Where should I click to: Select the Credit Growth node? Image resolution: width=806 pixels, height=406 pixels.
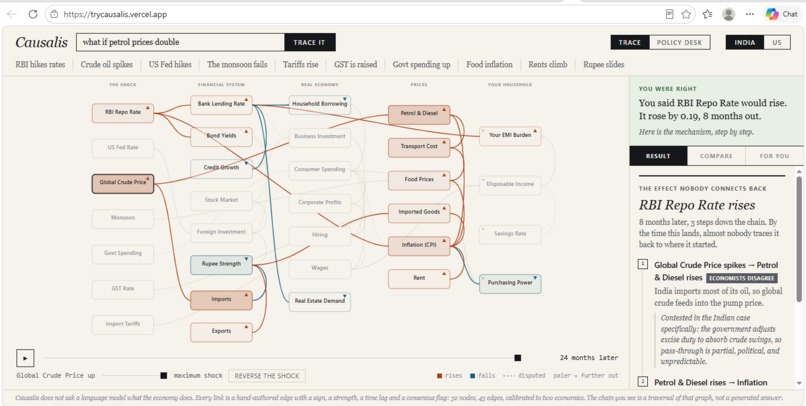[221, 169]
